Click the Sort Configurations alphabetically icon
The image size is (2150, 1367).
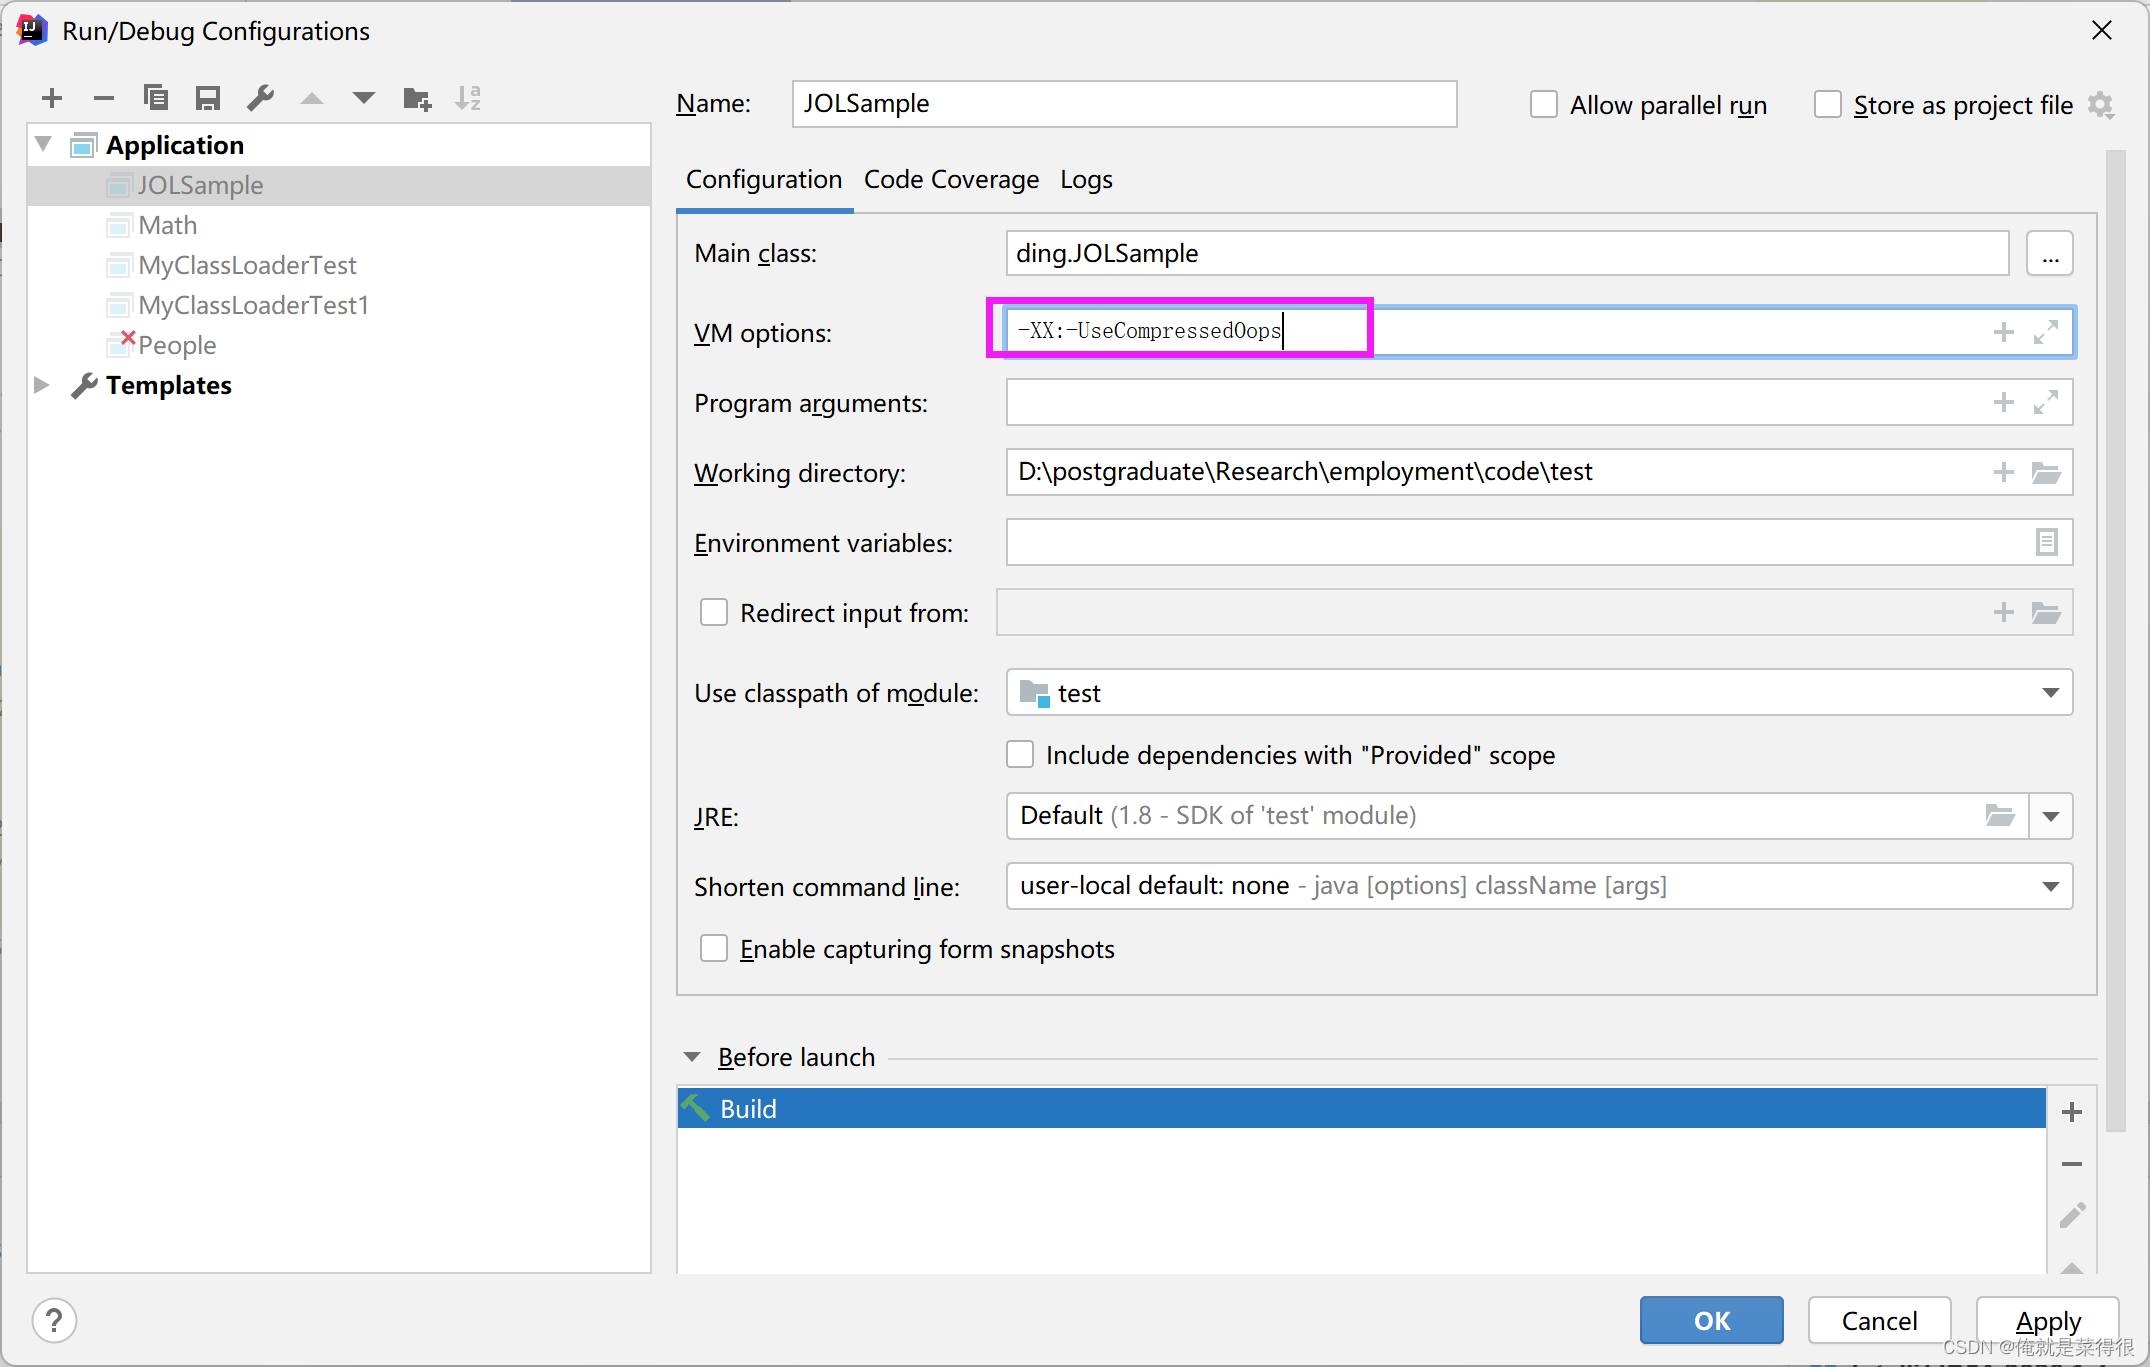(x=468, y=98)
